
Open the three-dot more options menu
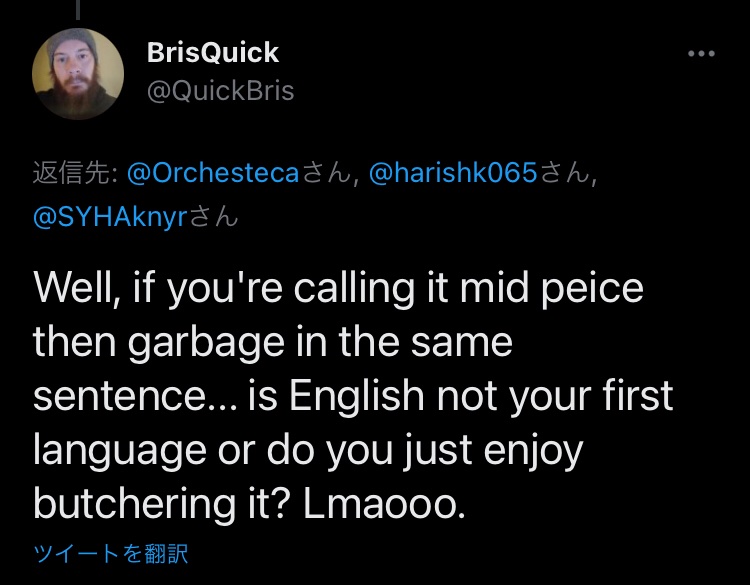tap(701, 53)
